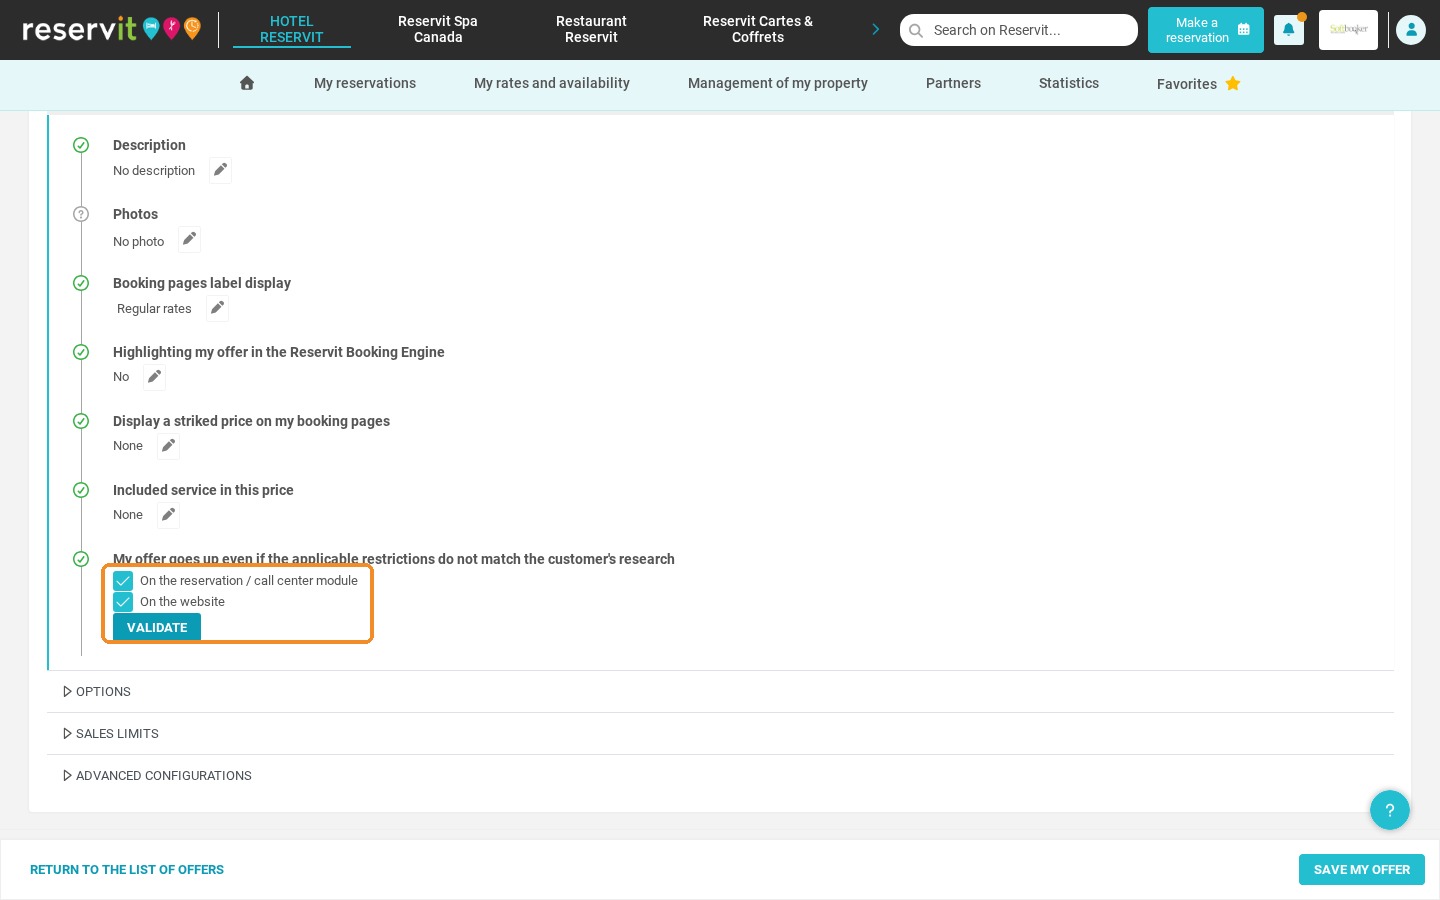
Task: Uncheck the On the website checkbox
Action: point(123,602)
